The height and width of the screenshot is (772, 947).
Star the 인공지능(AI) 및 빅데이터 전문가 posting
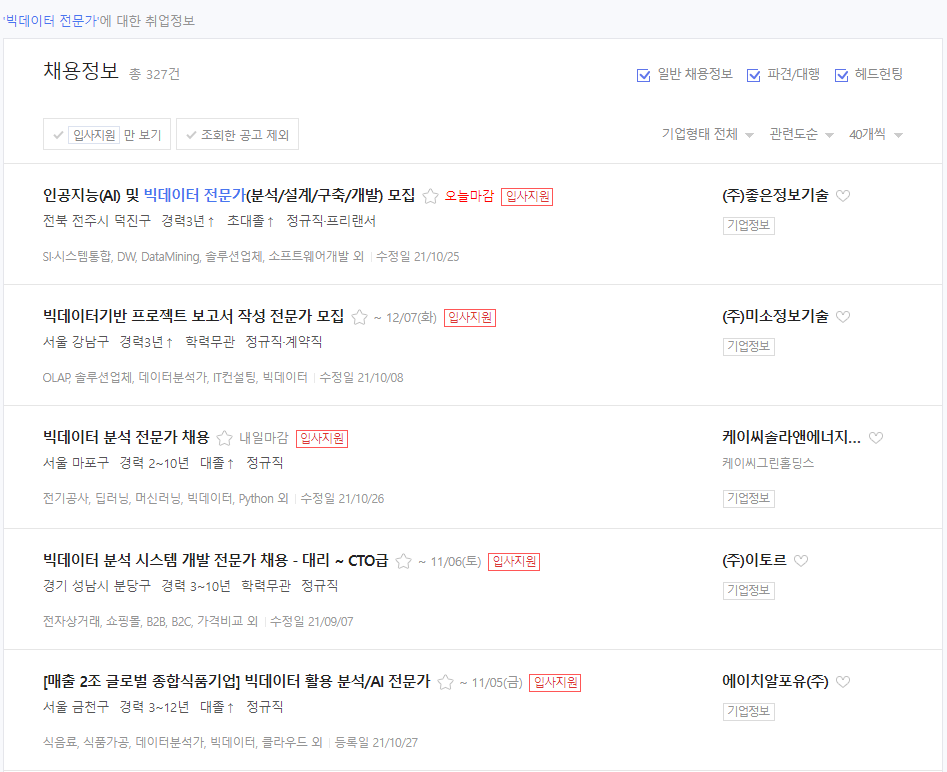coord(428,196)
